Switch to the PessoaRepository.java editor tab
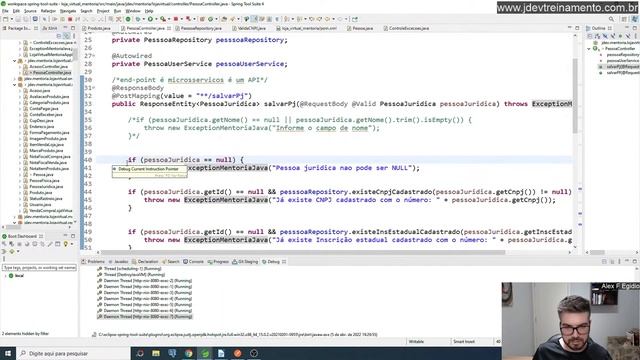 click(x=200, y=28)
